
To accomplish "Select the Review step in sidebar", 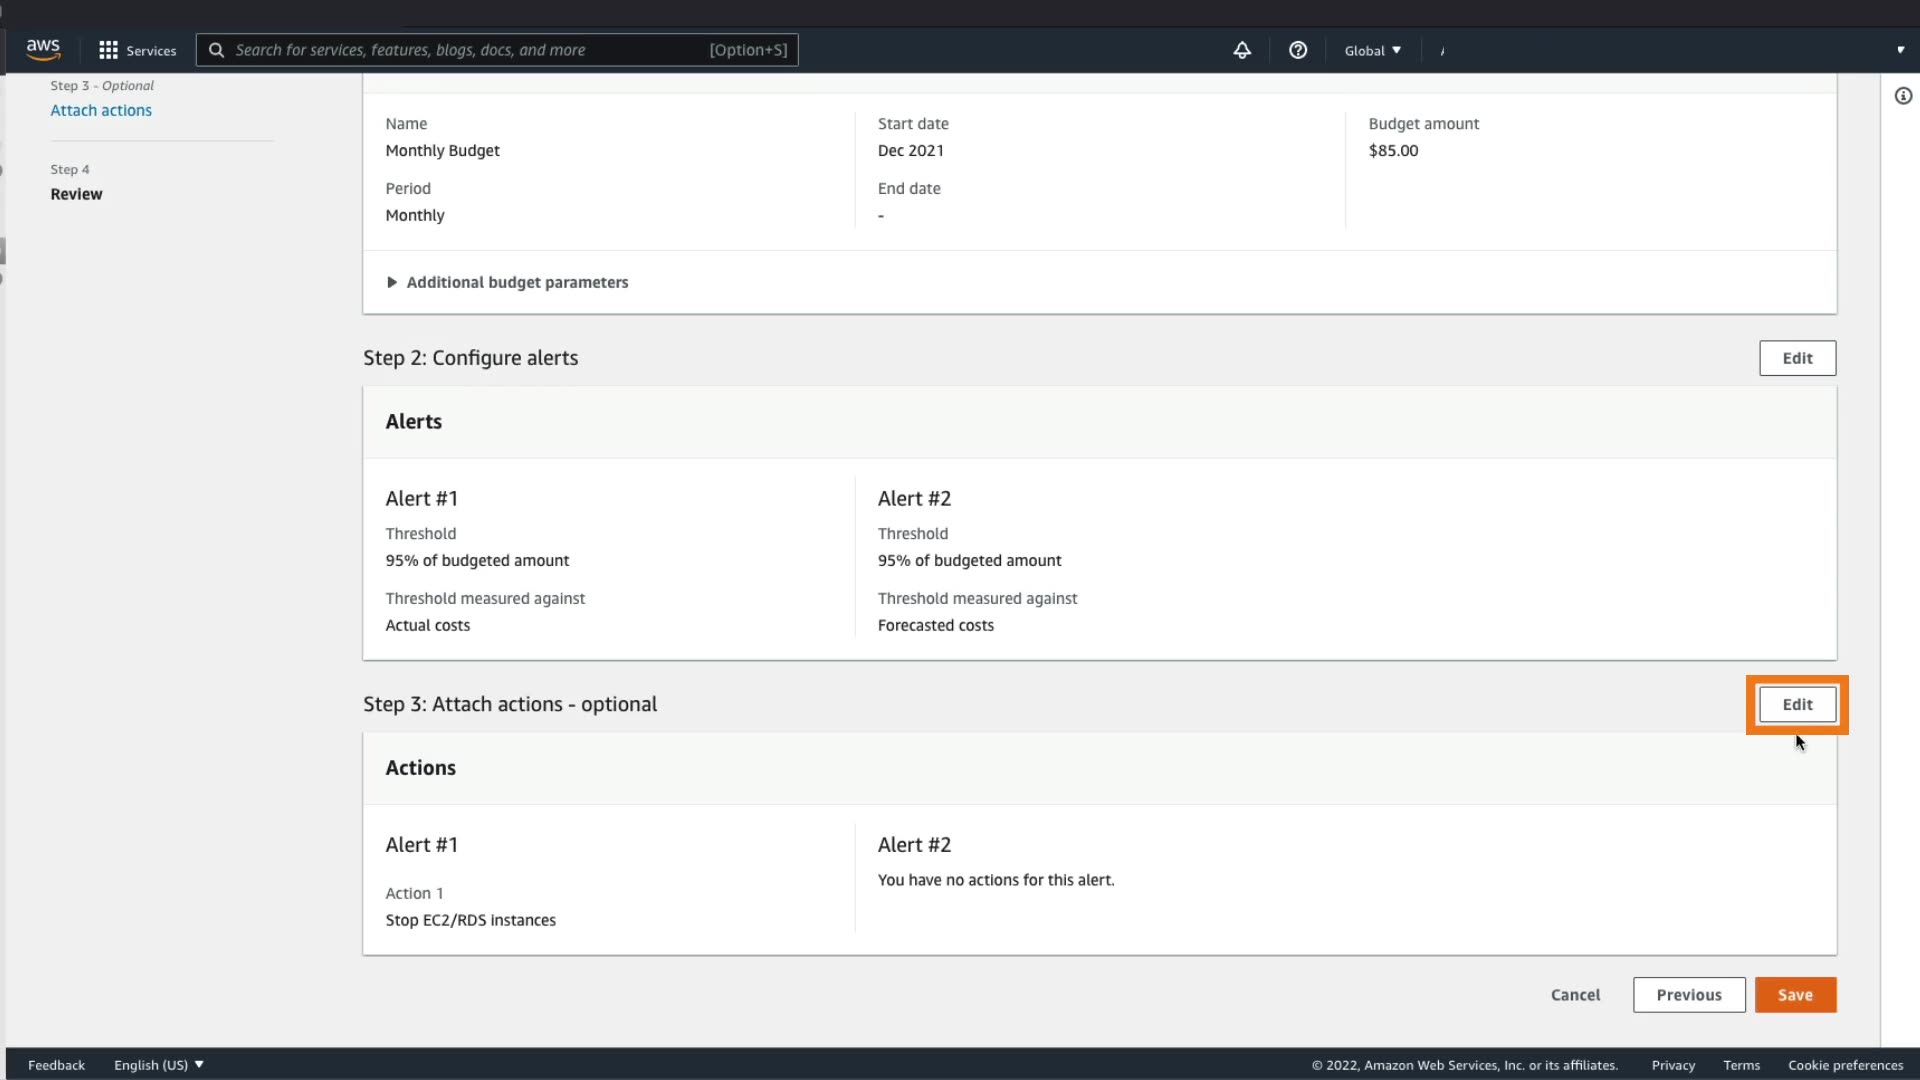I will click(76, 194).
